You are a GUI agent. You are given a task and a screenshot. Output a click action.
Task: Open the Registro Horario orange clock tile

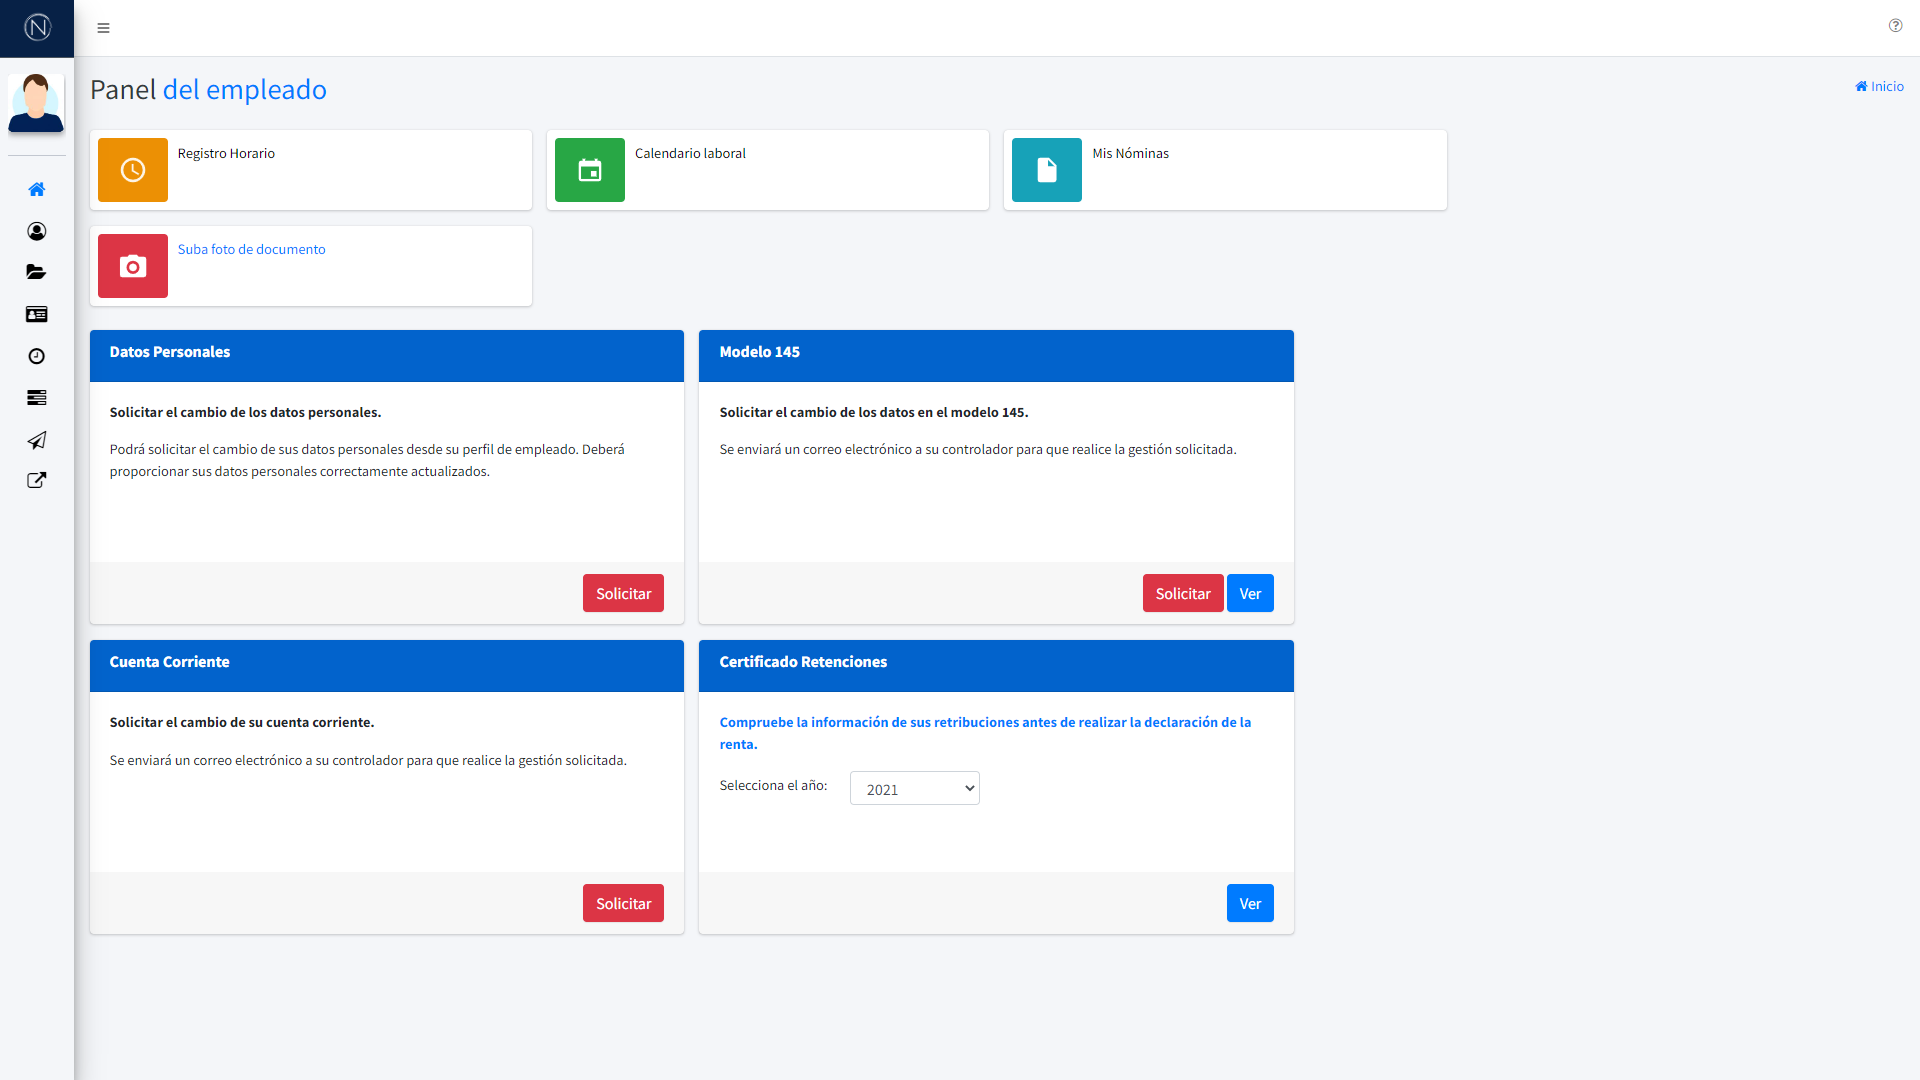point(133,170)
